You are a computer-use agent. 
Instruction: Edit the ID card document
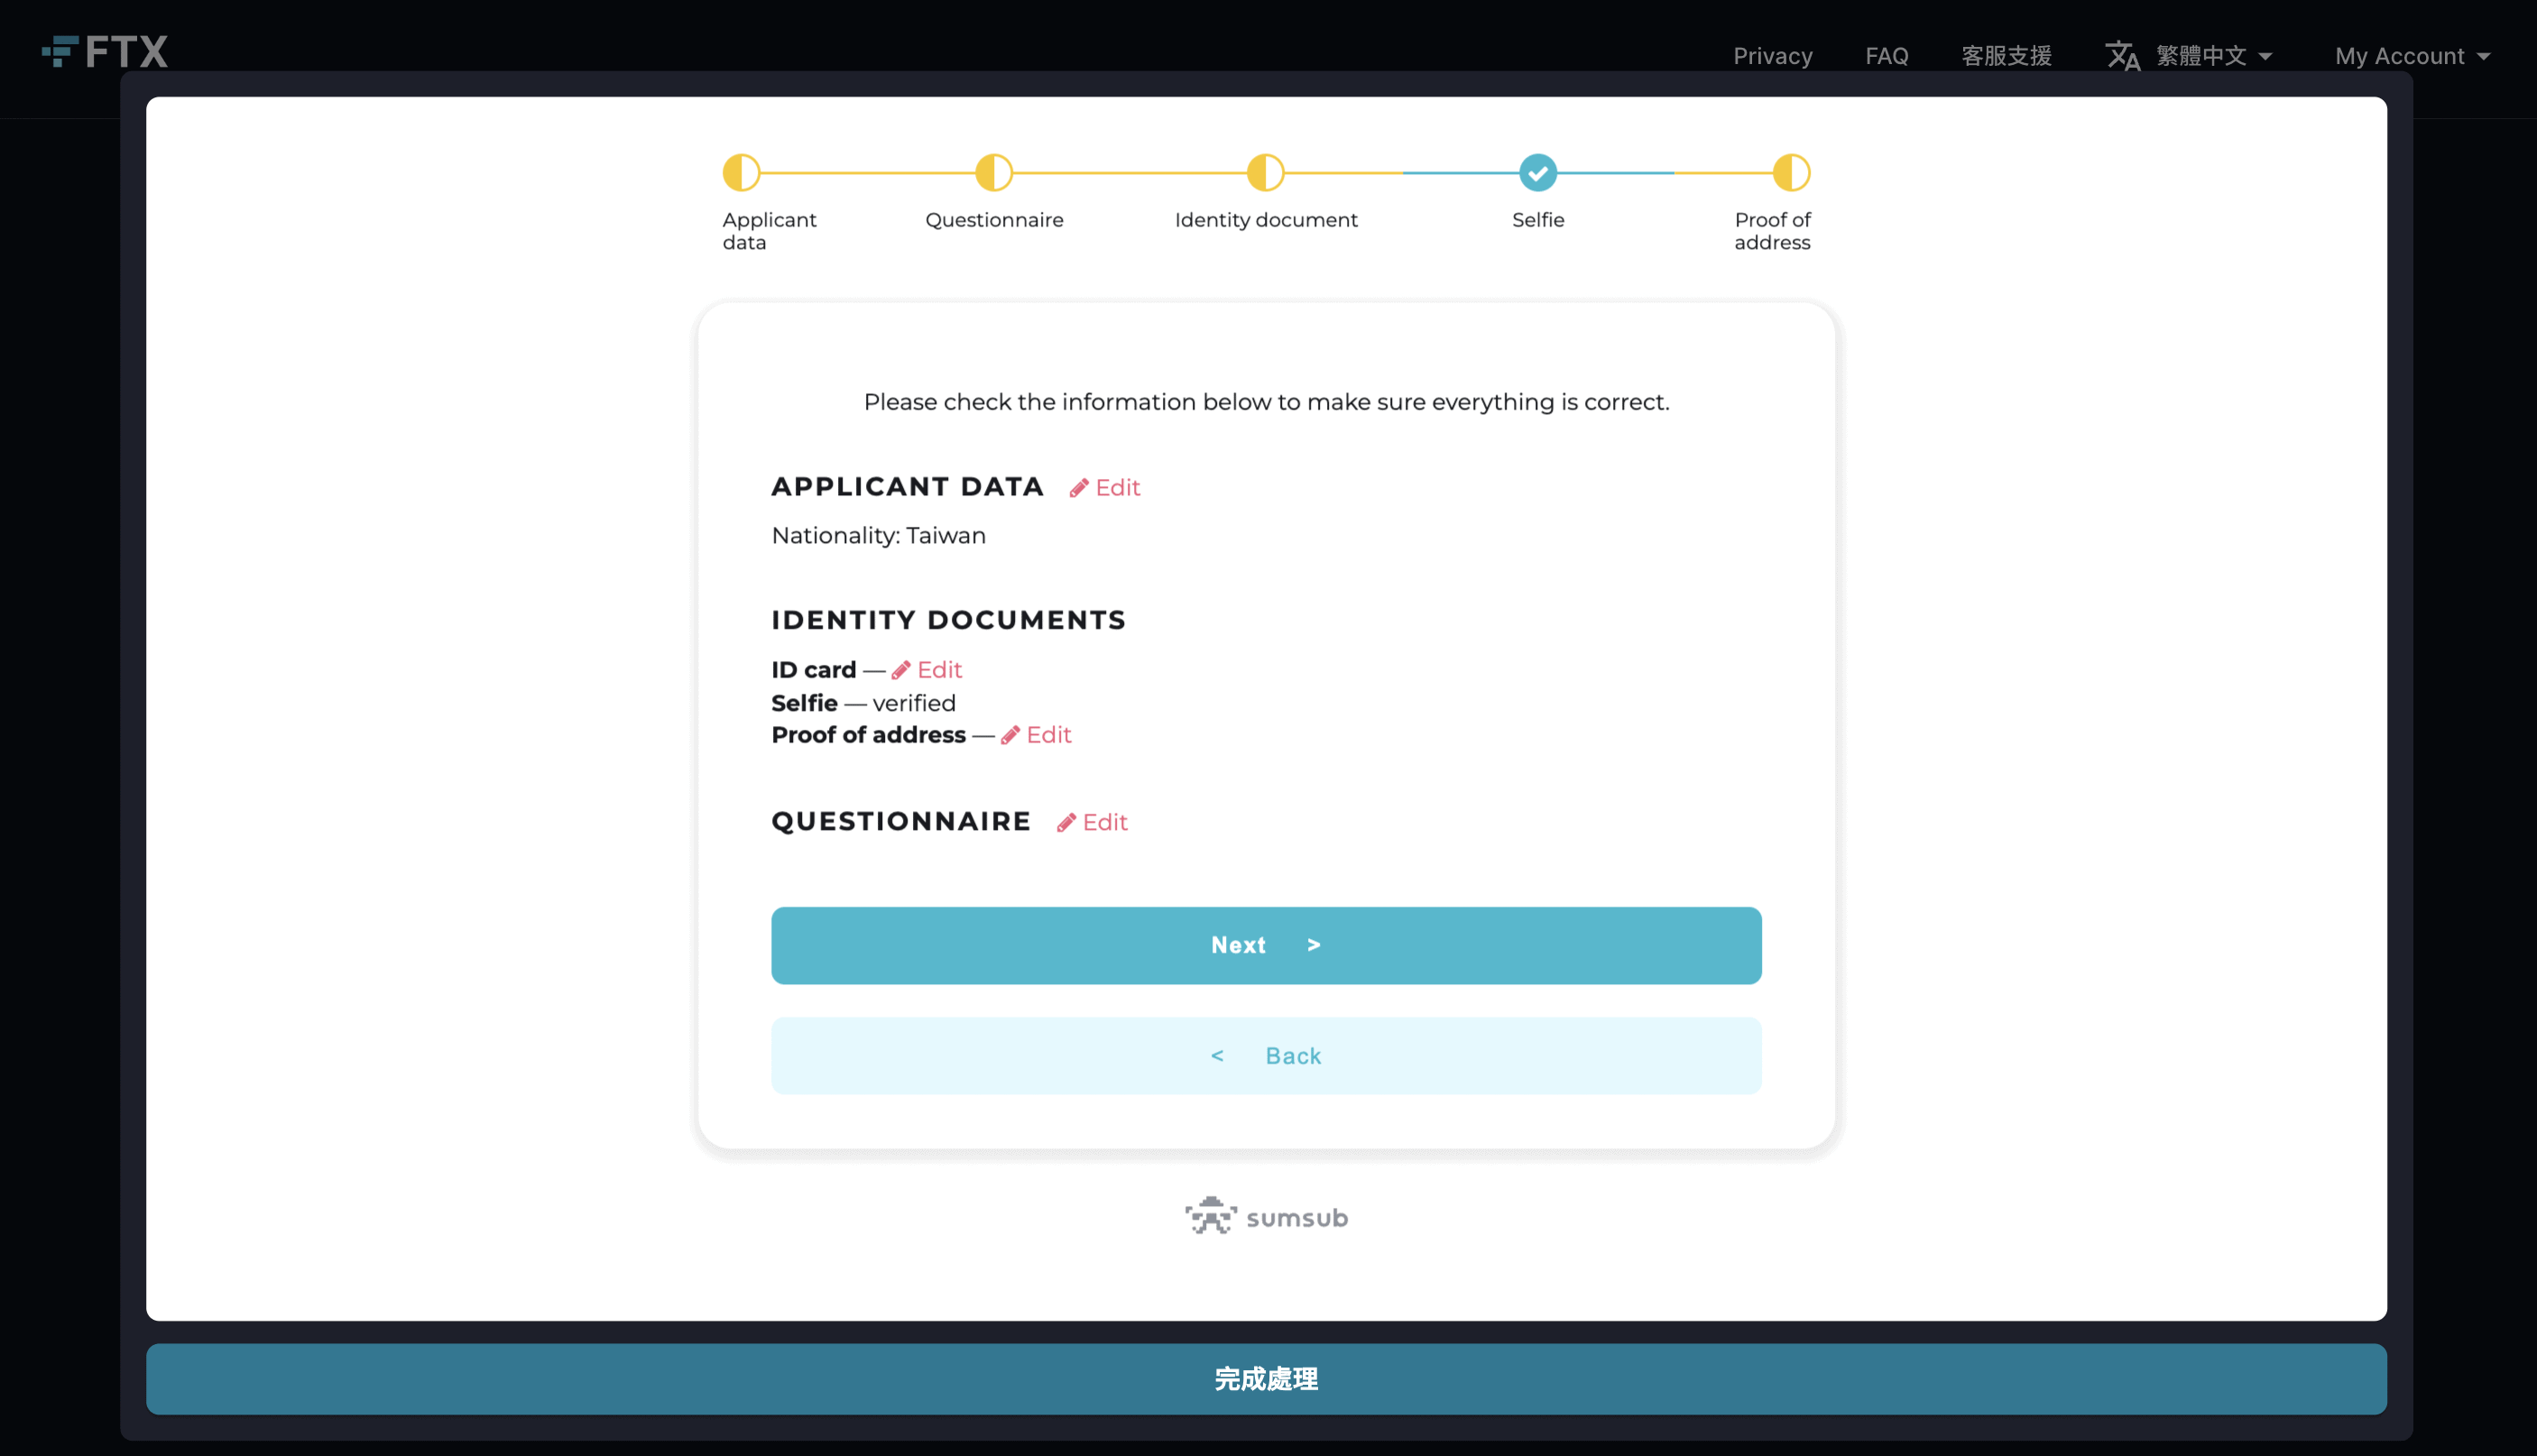(927, 670)
